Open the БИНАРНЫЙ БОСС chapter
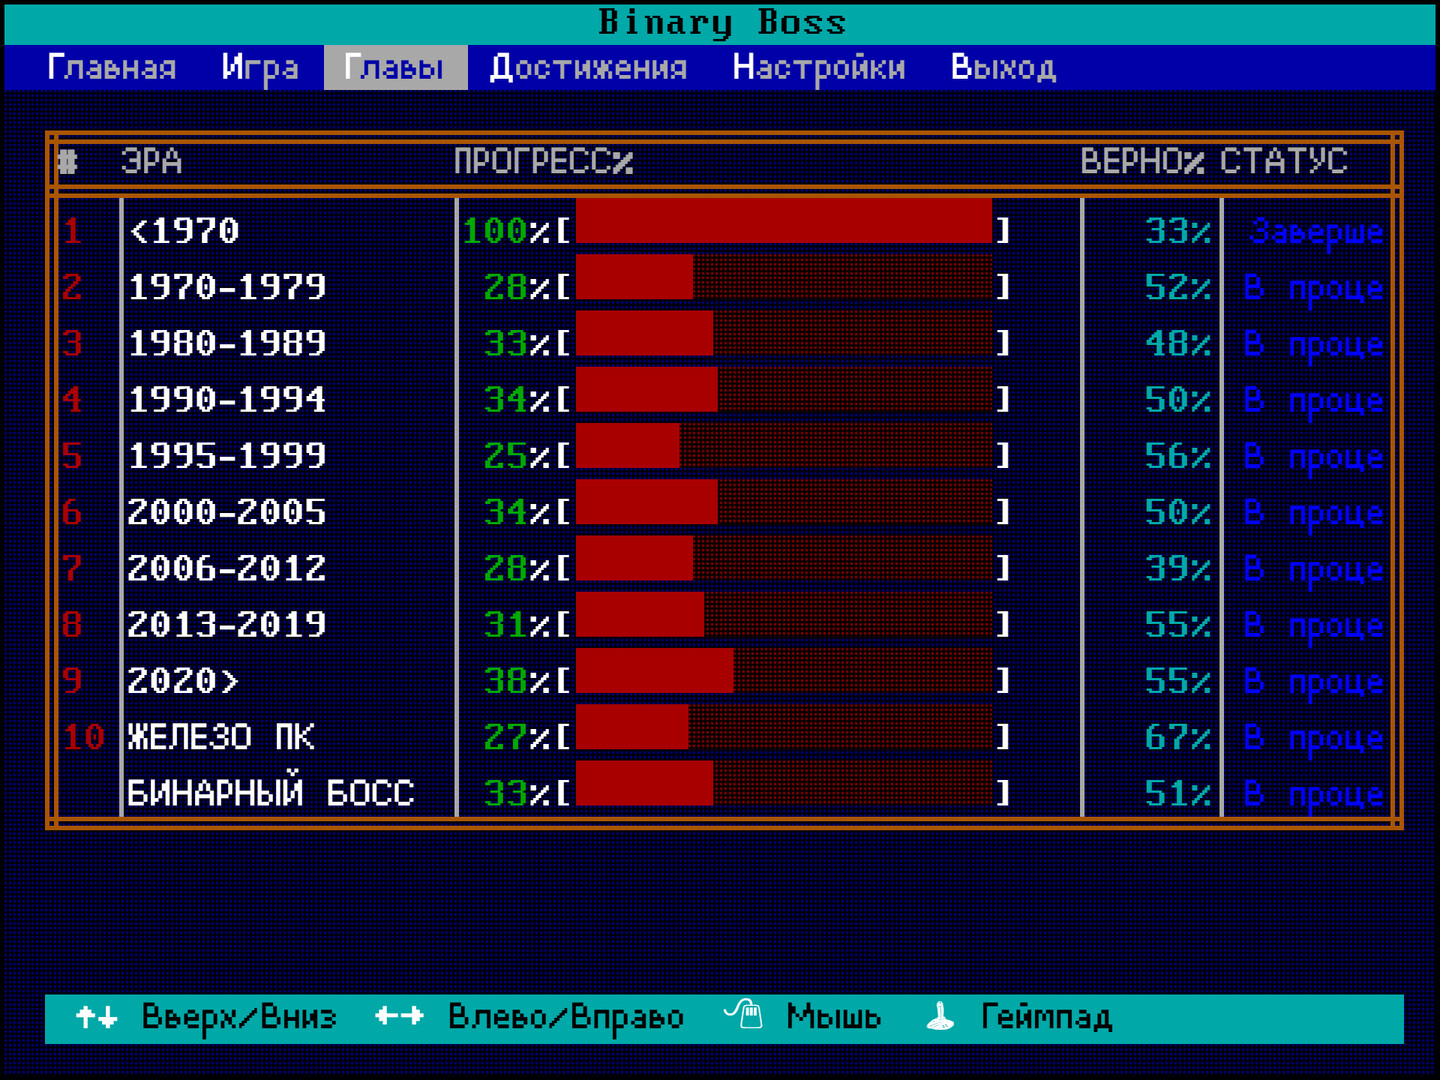Viewport: 1440px width, 1080px height. [270, 794]
